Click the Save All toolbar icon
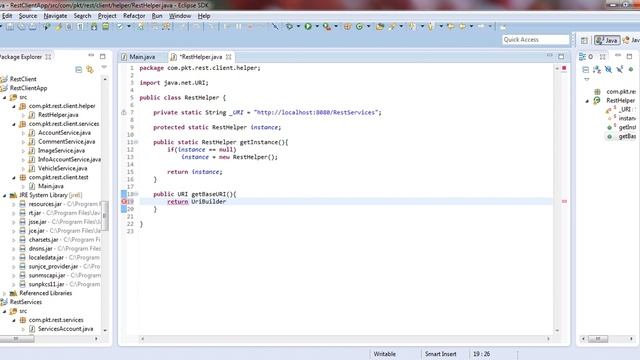The height and width of the screenshot is (360, 640). (21, 27)
